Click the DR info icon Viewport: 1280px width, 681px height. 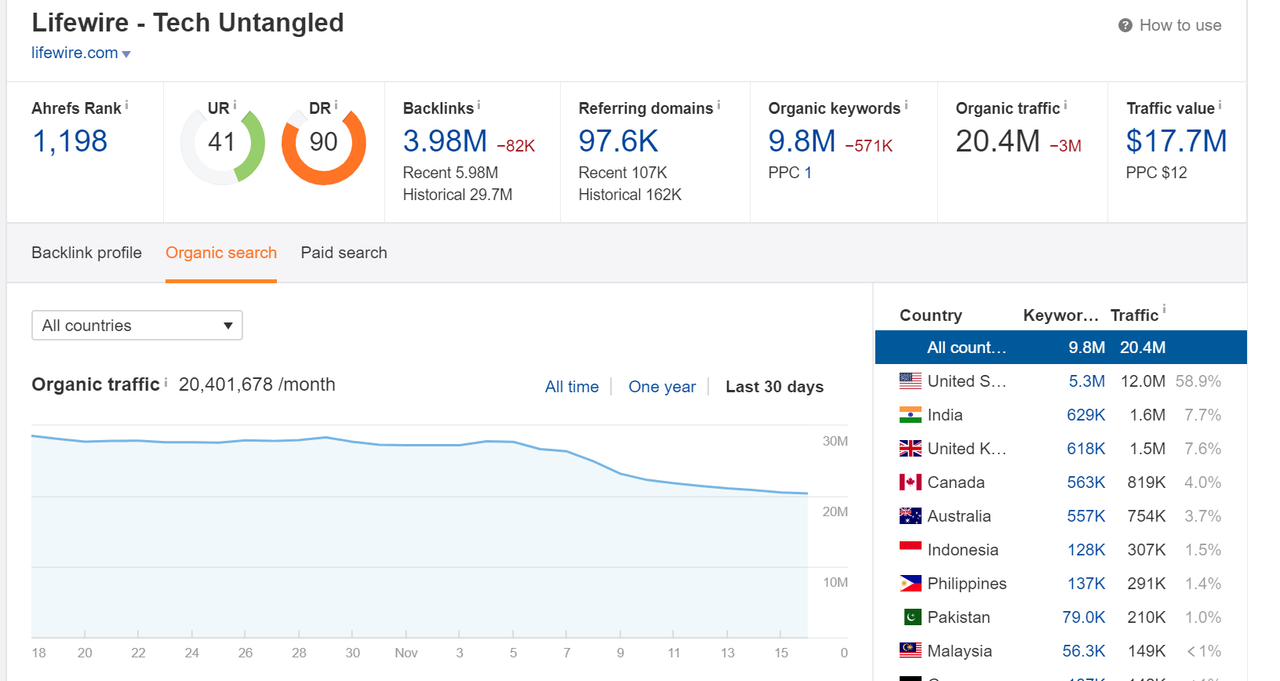(x=336, y=105)
